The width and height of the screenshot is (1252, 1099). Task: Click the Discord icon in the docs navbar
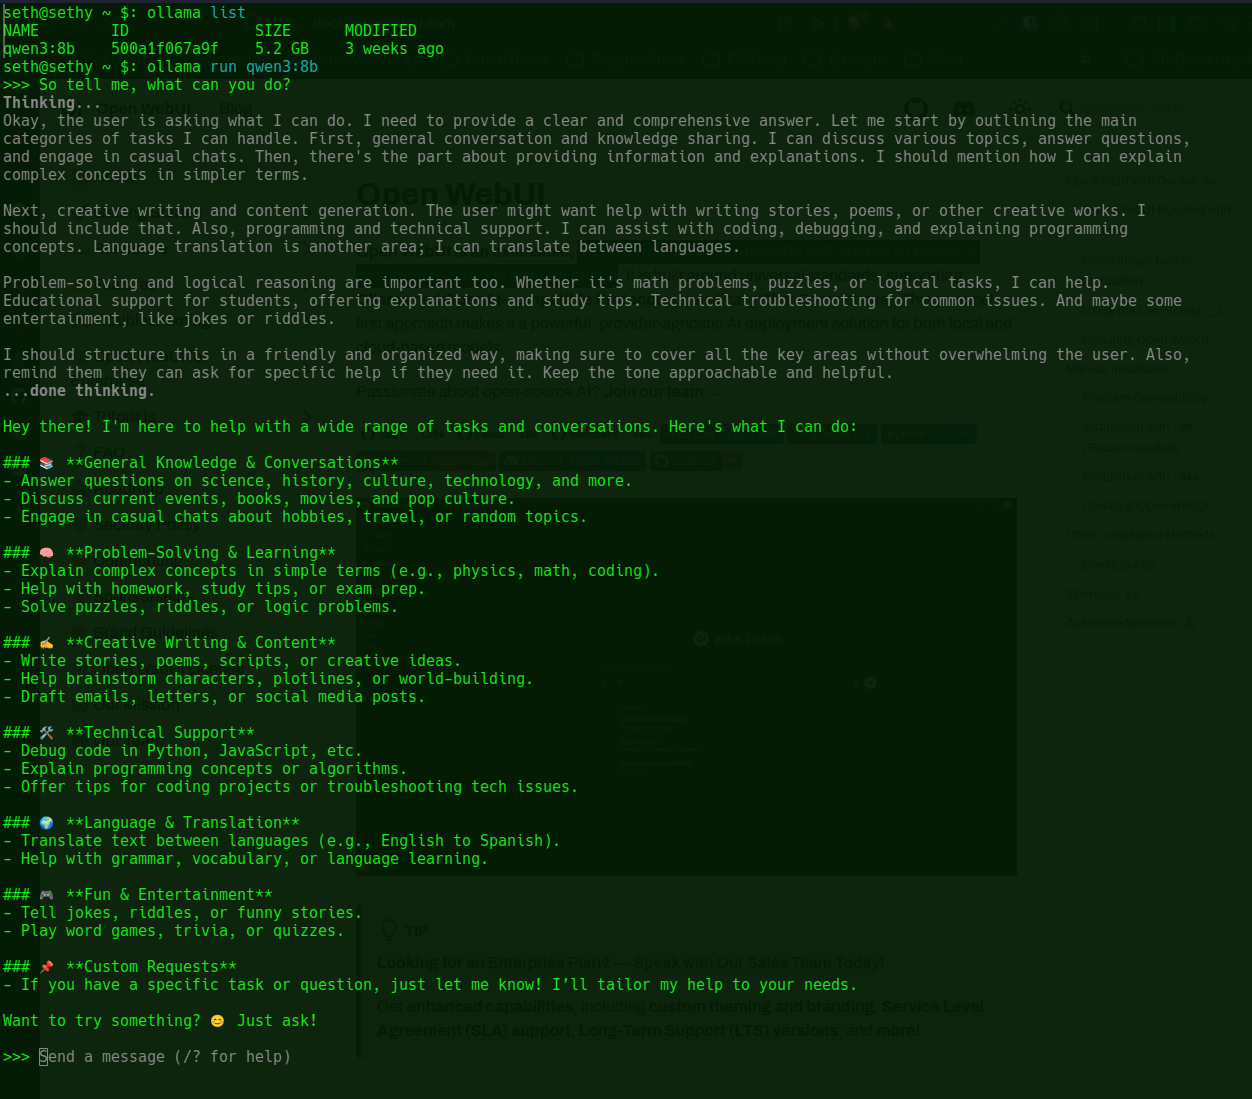click(964, 108)
